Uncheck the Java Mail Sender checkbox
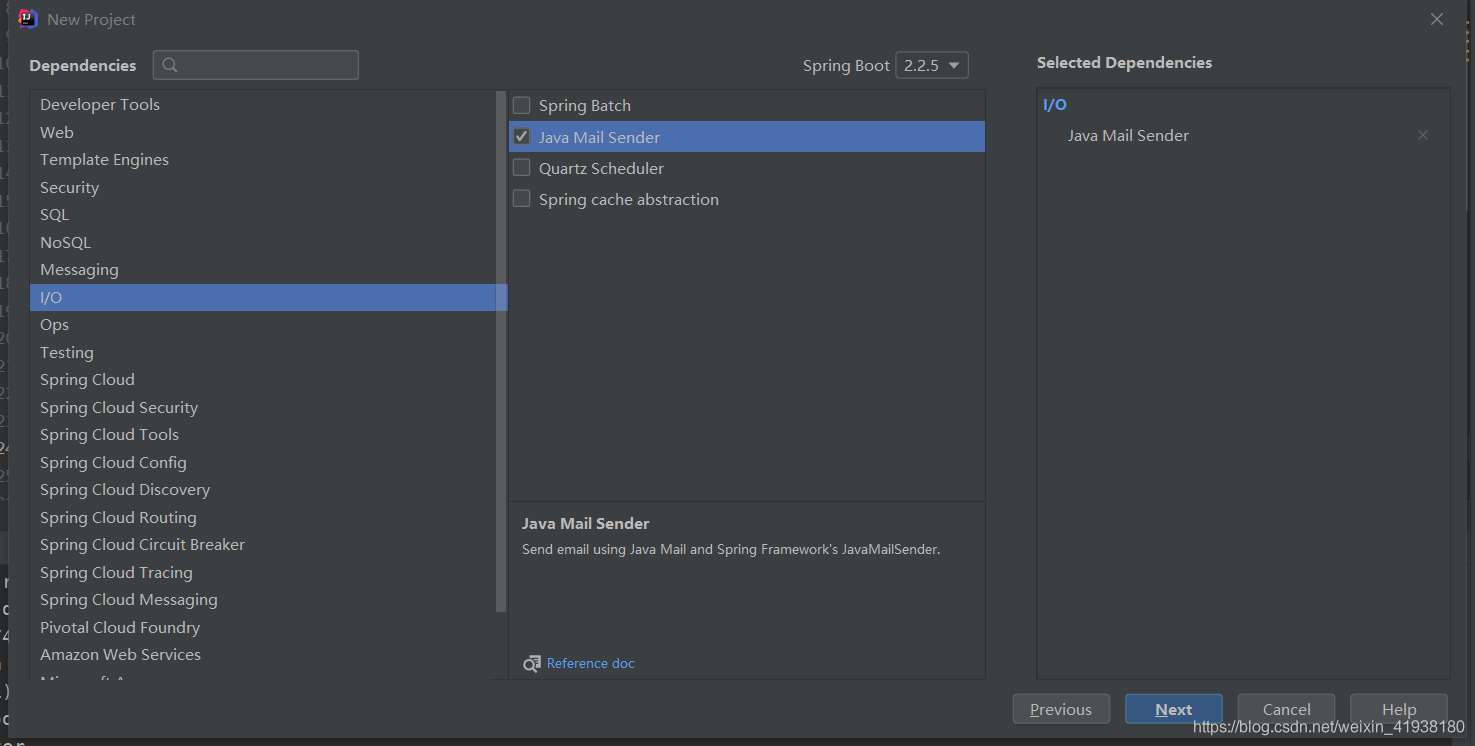The width and height of the screenshot is (1475, 746). pos(522,137)
